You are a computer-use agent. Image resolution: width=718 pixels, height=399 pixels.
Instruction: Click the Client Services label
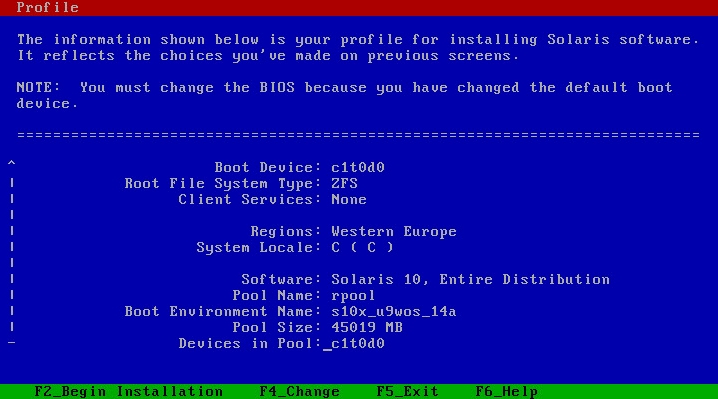click(250, 199)
